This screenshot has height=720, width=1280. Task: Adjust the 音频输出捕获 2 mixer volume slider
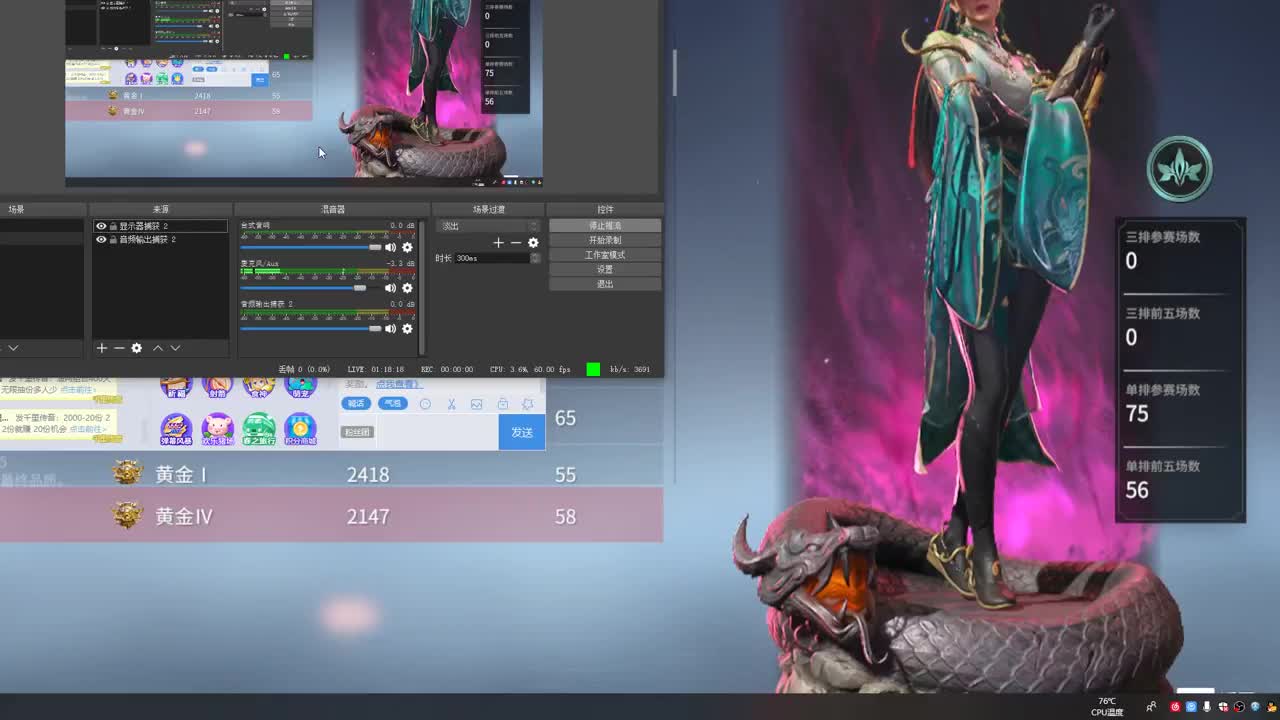tap(311, 328)
